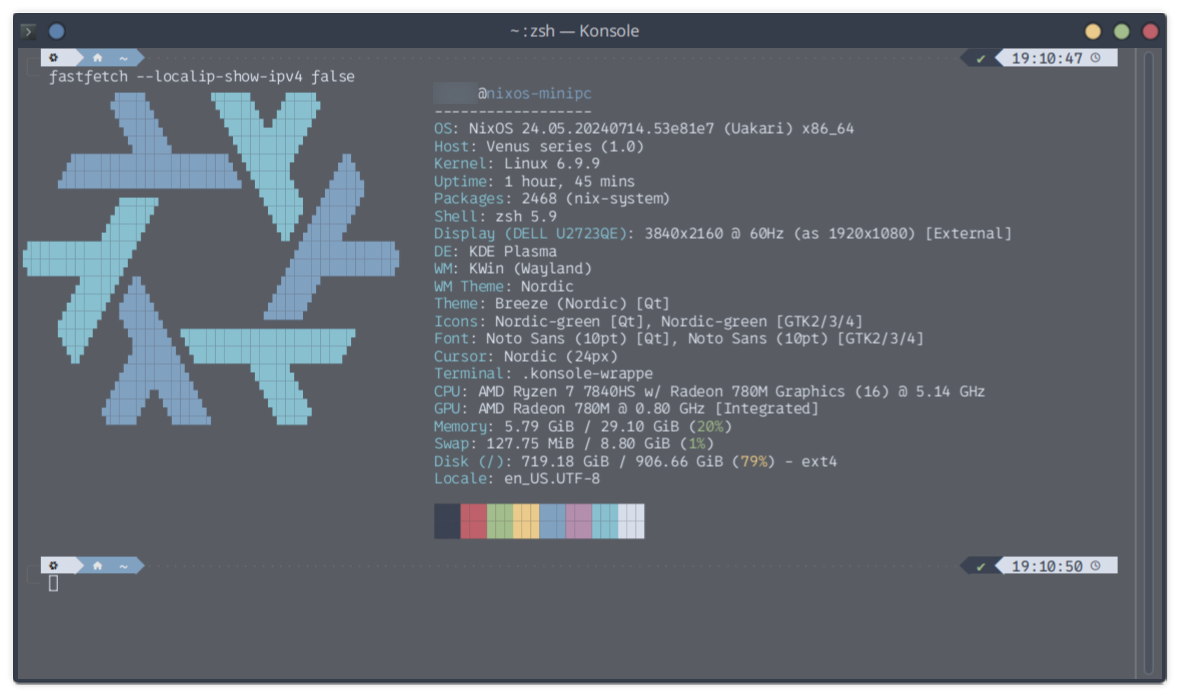Click the fastfetch command text
The height and width of the screenshot is (696, 1178).
pos(201,76)
